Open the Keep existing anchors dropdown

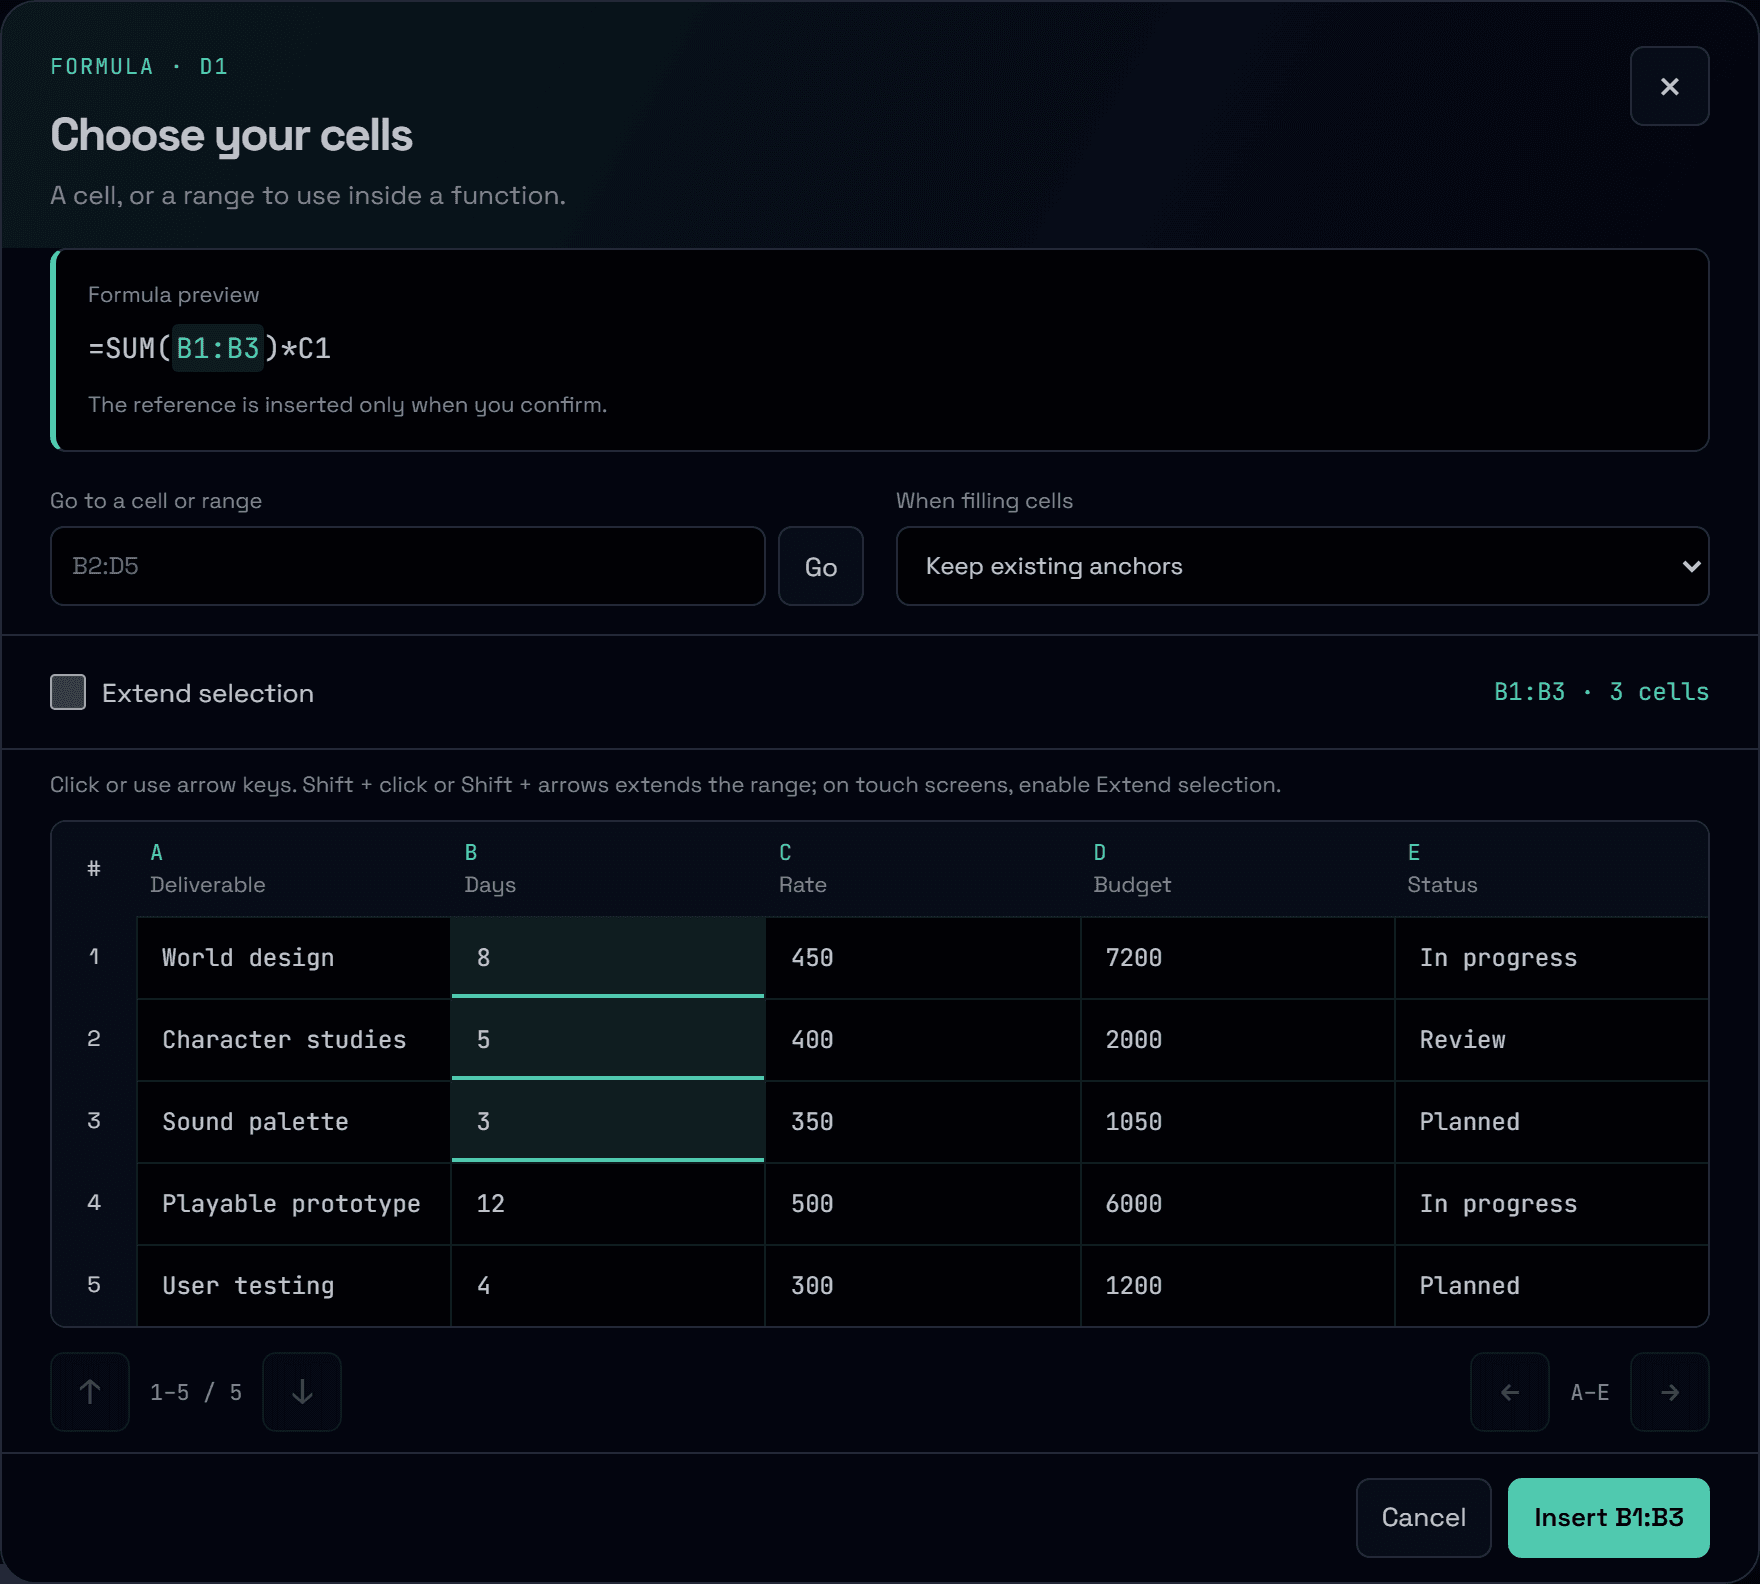click(x=1302, y=566)
